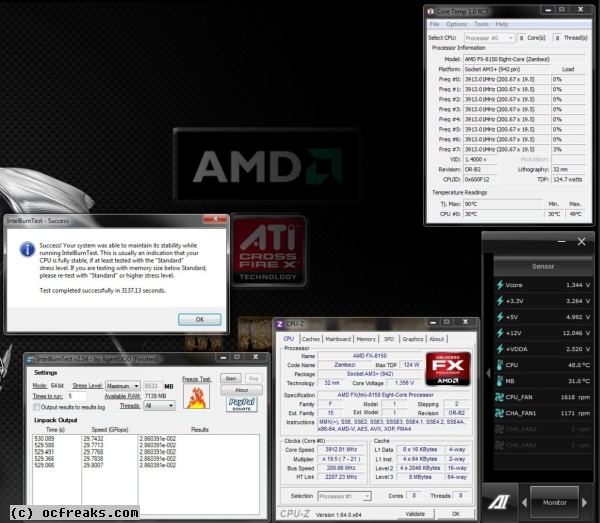
Task: Switch to the Caches tab in CPU-Z
Action: coord(310,339)
